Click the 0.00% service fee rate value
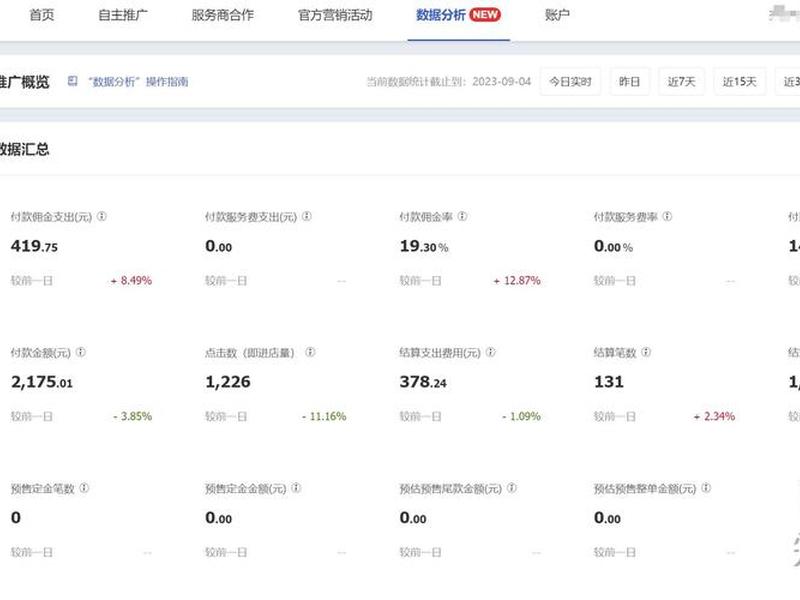The image size is (800, 600). pyautogui.click(x=613, y=246)
